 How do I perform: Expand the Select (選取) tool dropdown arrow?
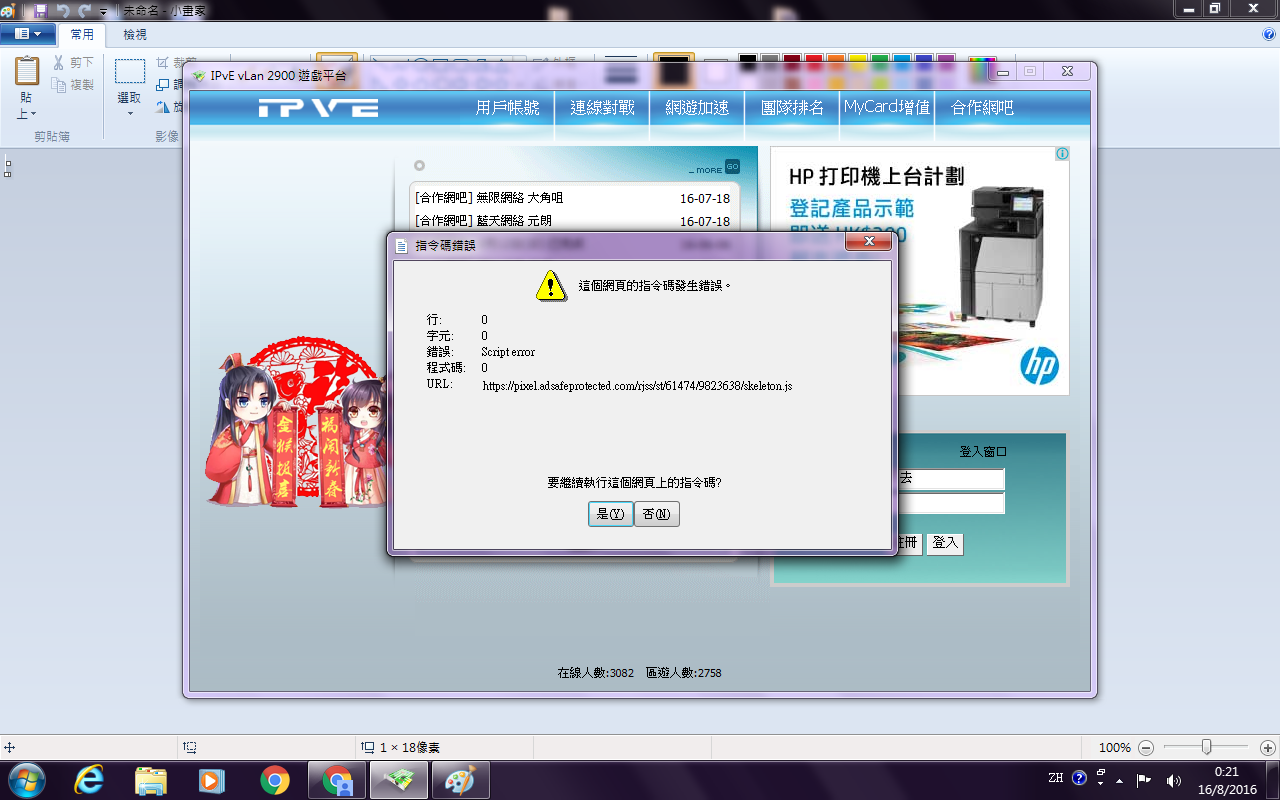[x=129, y=114]
